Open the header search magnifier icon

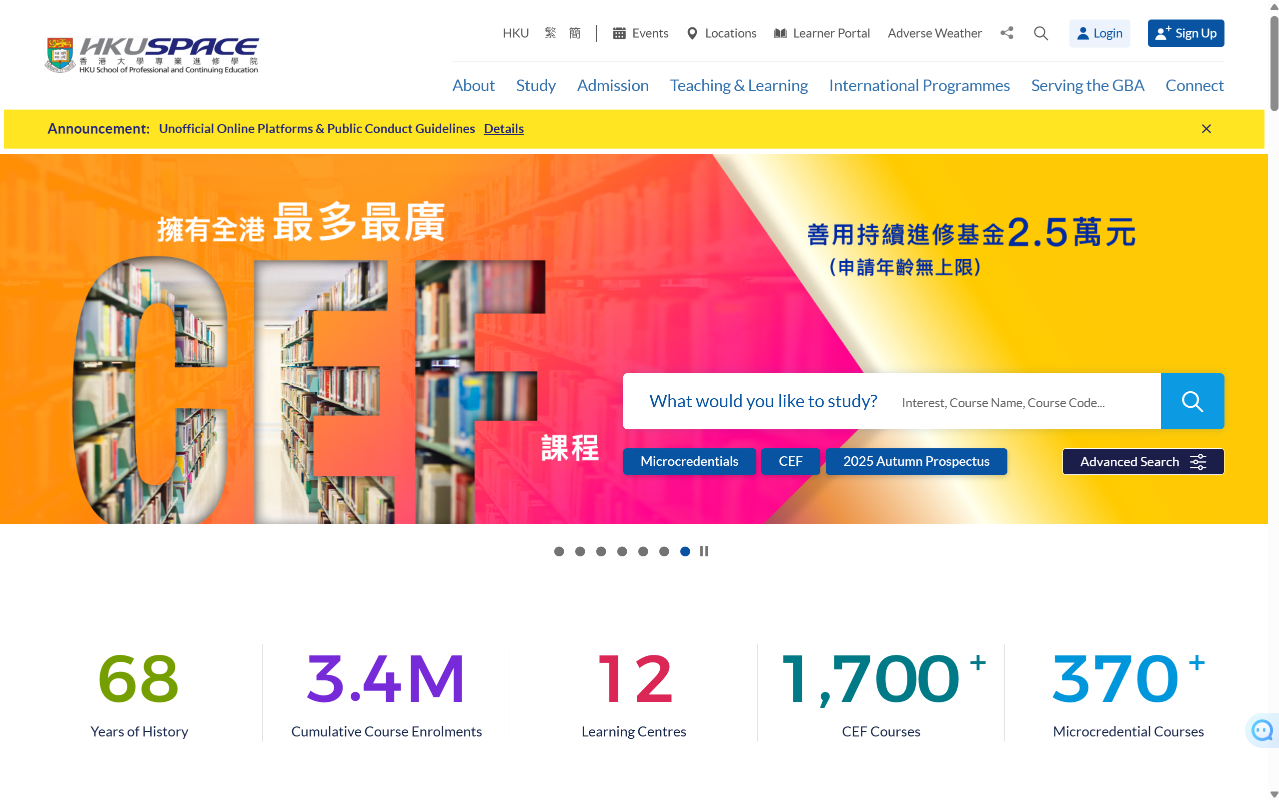pos(1040,33)
